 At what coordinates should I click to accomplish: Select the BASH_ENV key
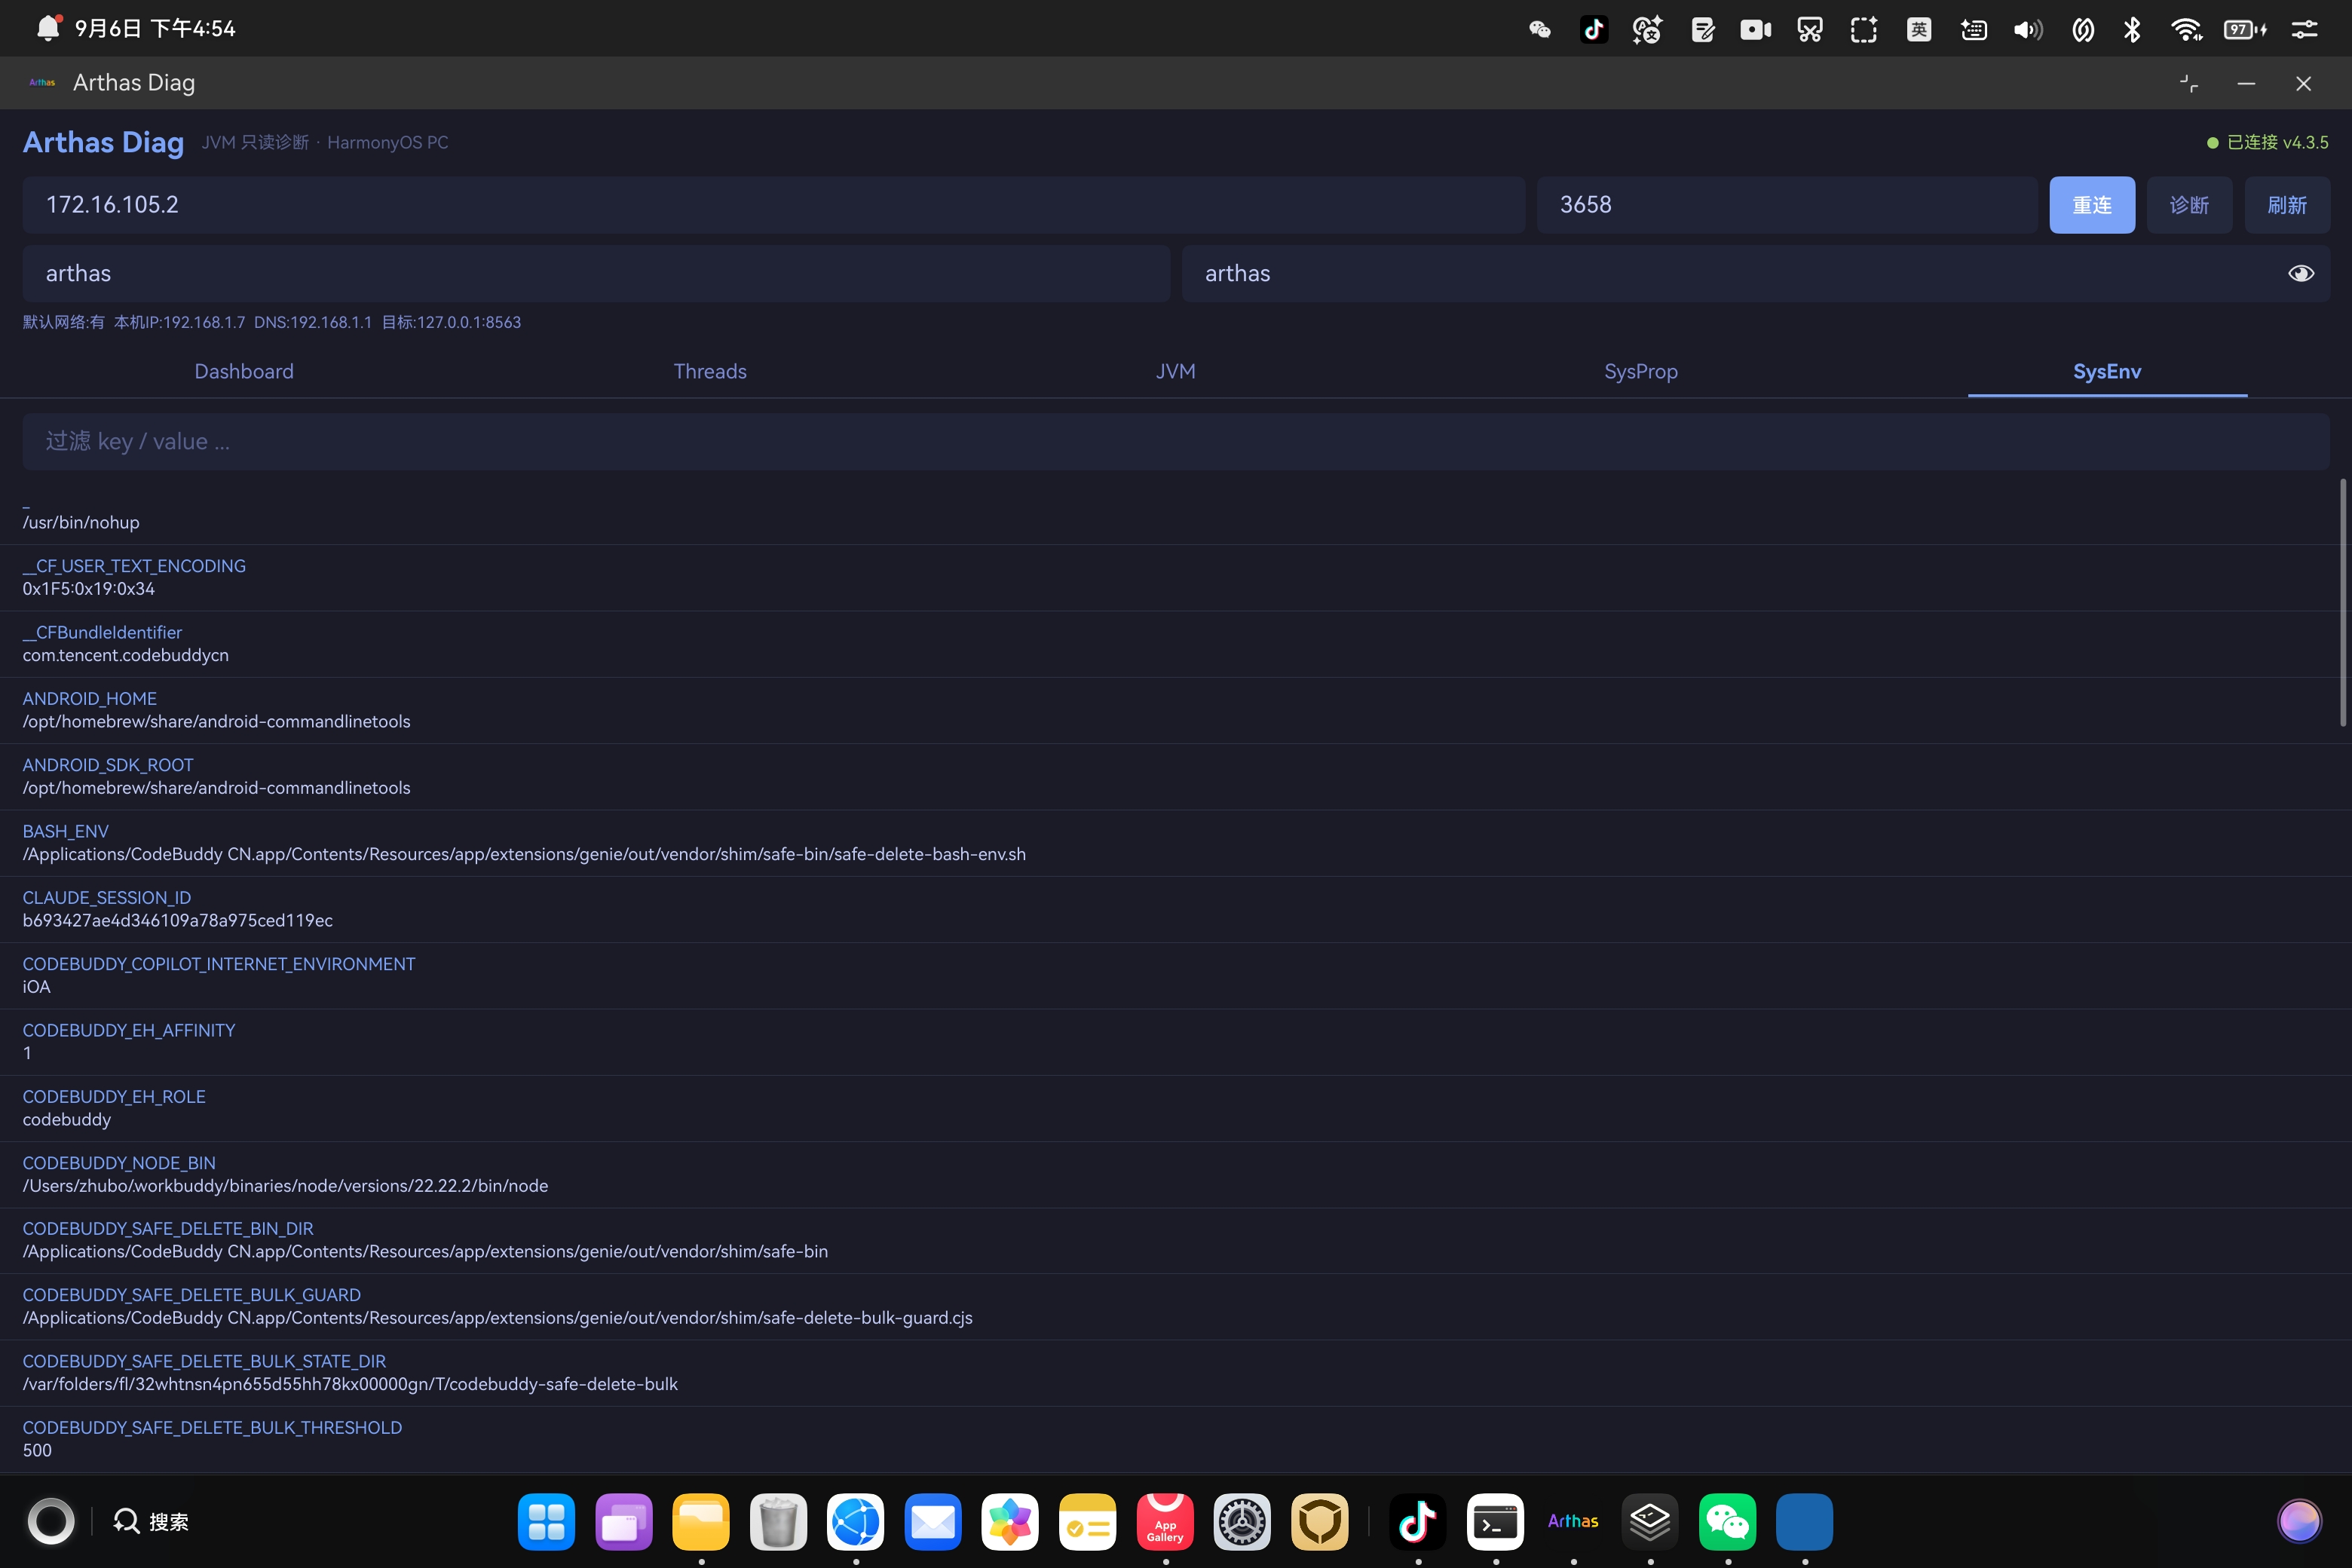point(66,831)
